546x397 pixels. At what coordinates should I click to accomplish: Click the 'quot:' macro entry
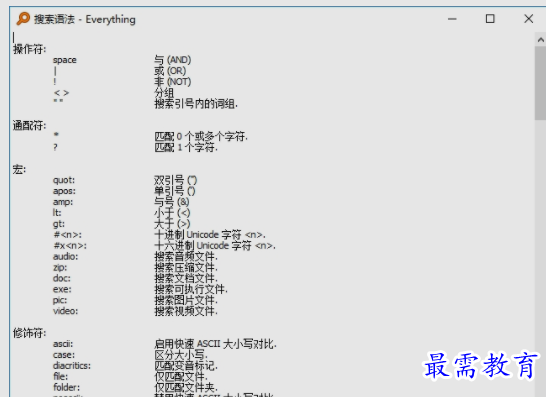coord(64,180)
